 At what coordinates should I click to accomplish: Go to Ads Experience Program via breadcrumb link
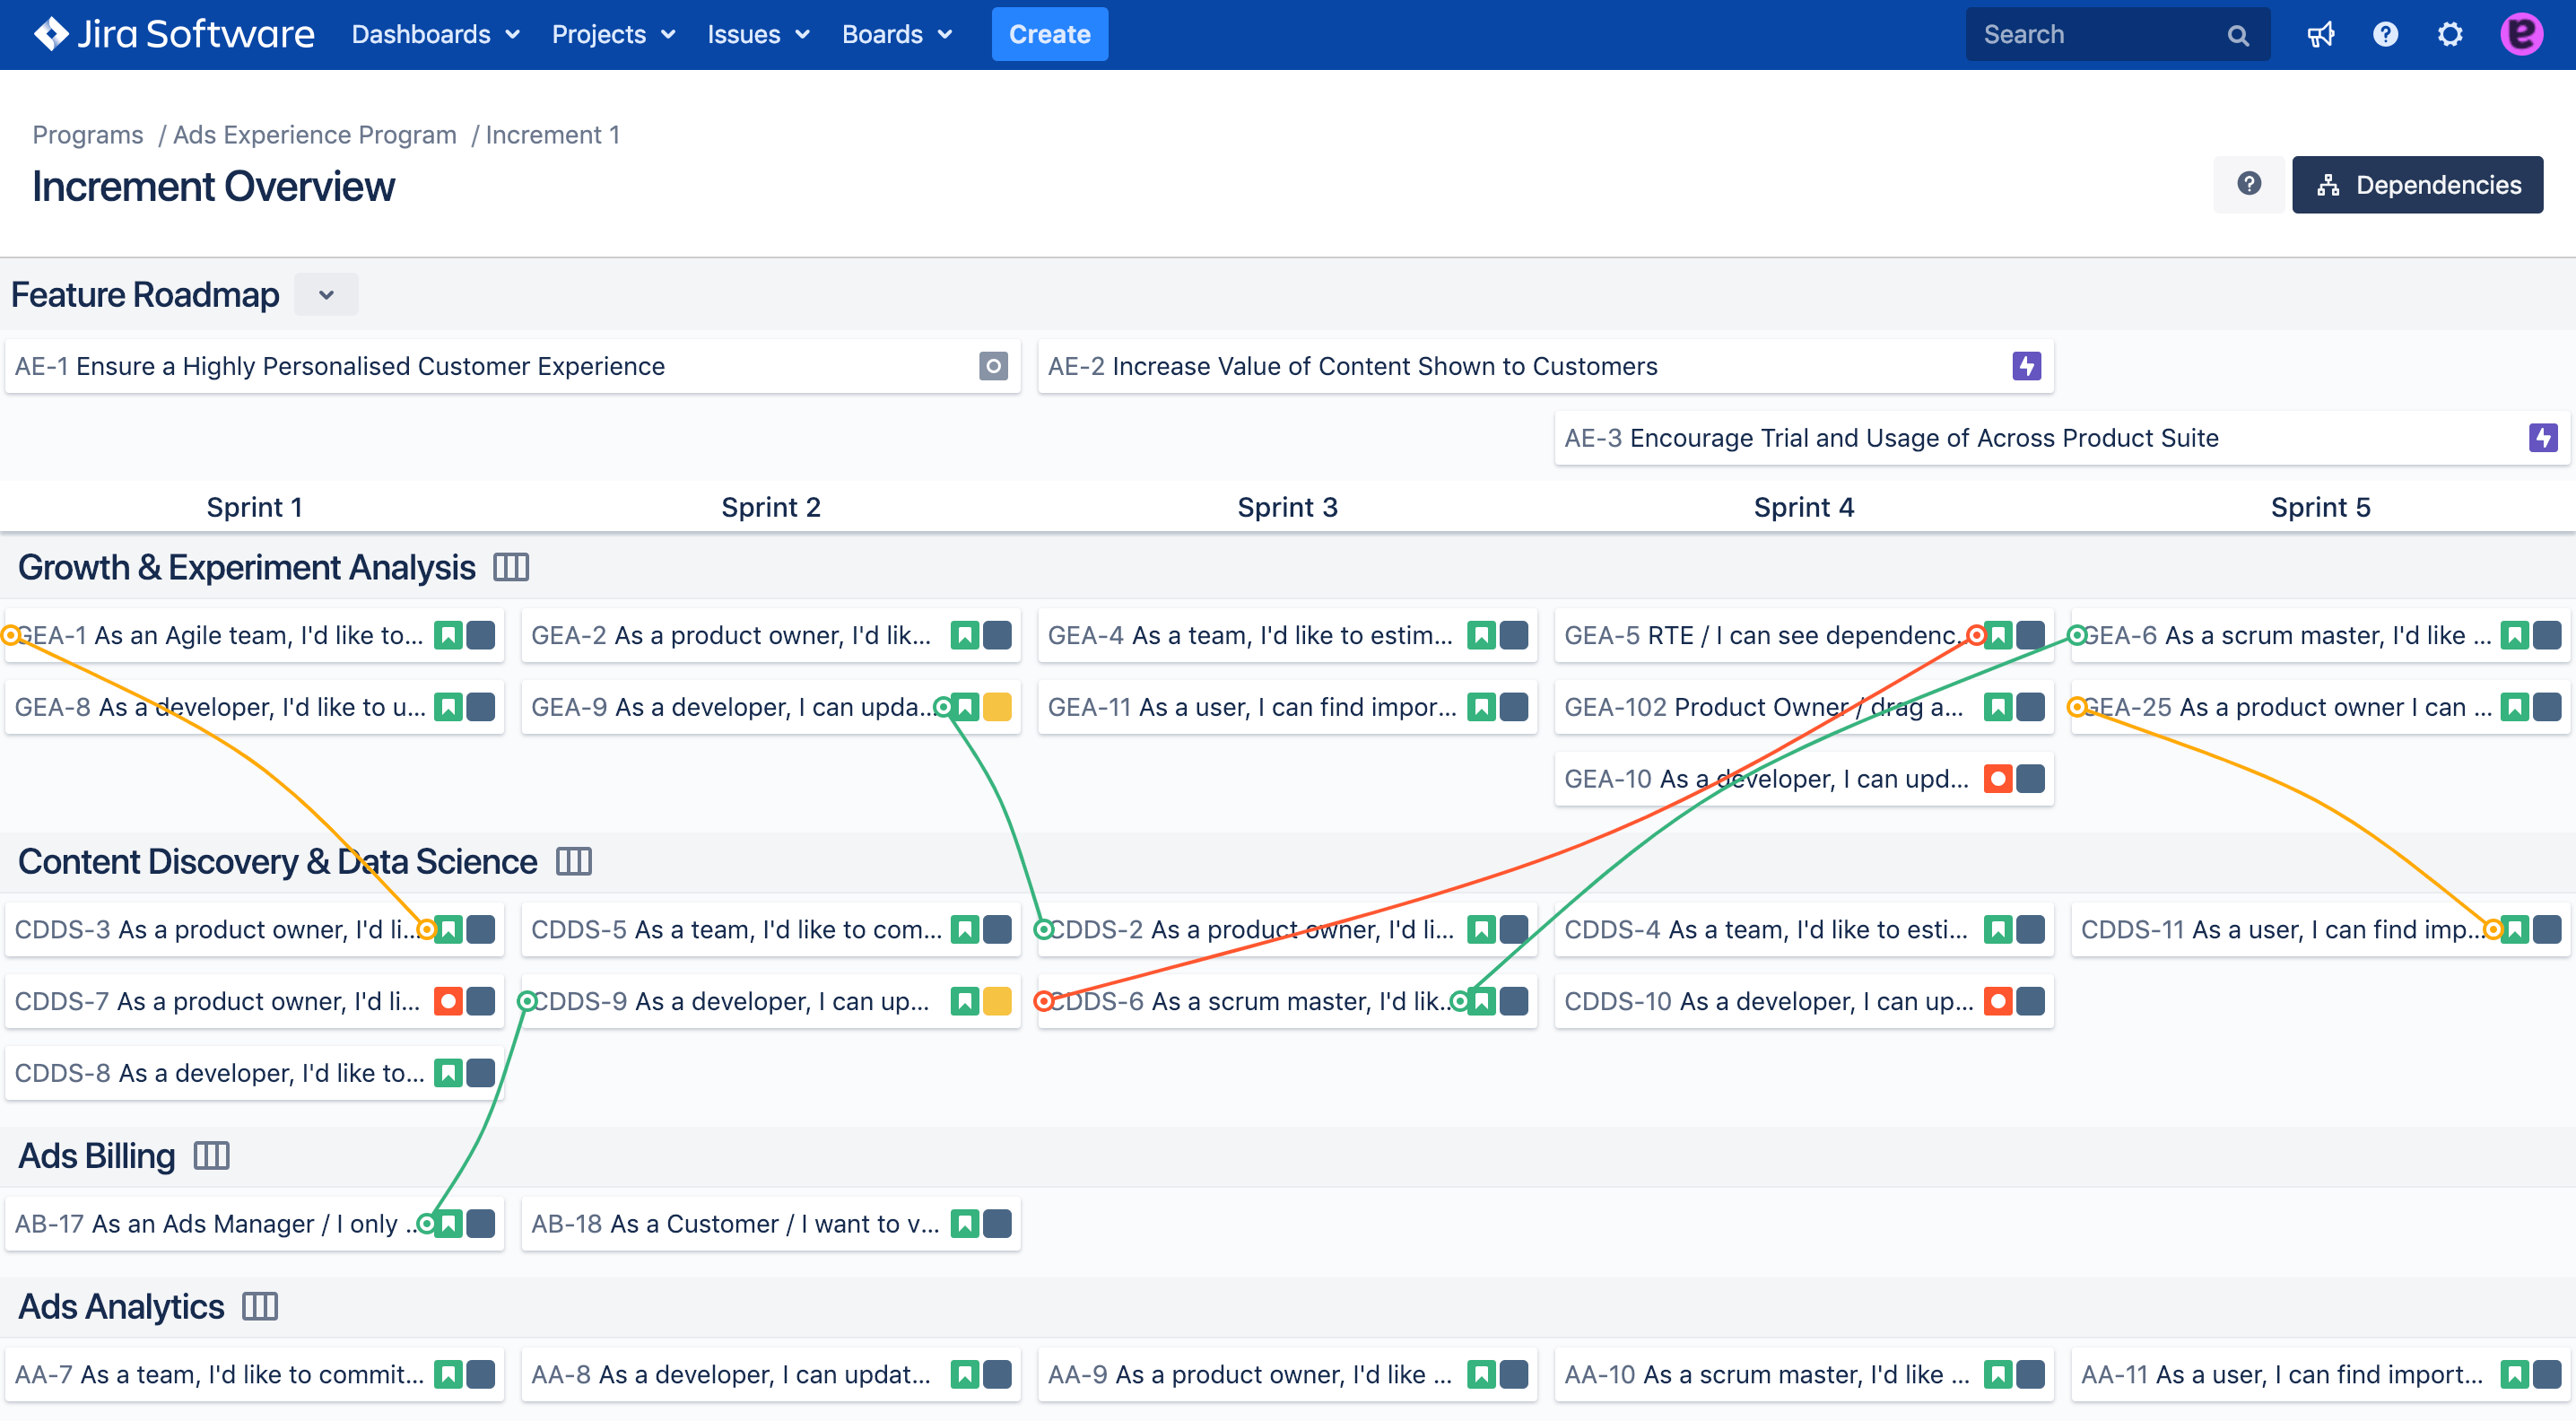pyautogui.click(x=314, y=134)
